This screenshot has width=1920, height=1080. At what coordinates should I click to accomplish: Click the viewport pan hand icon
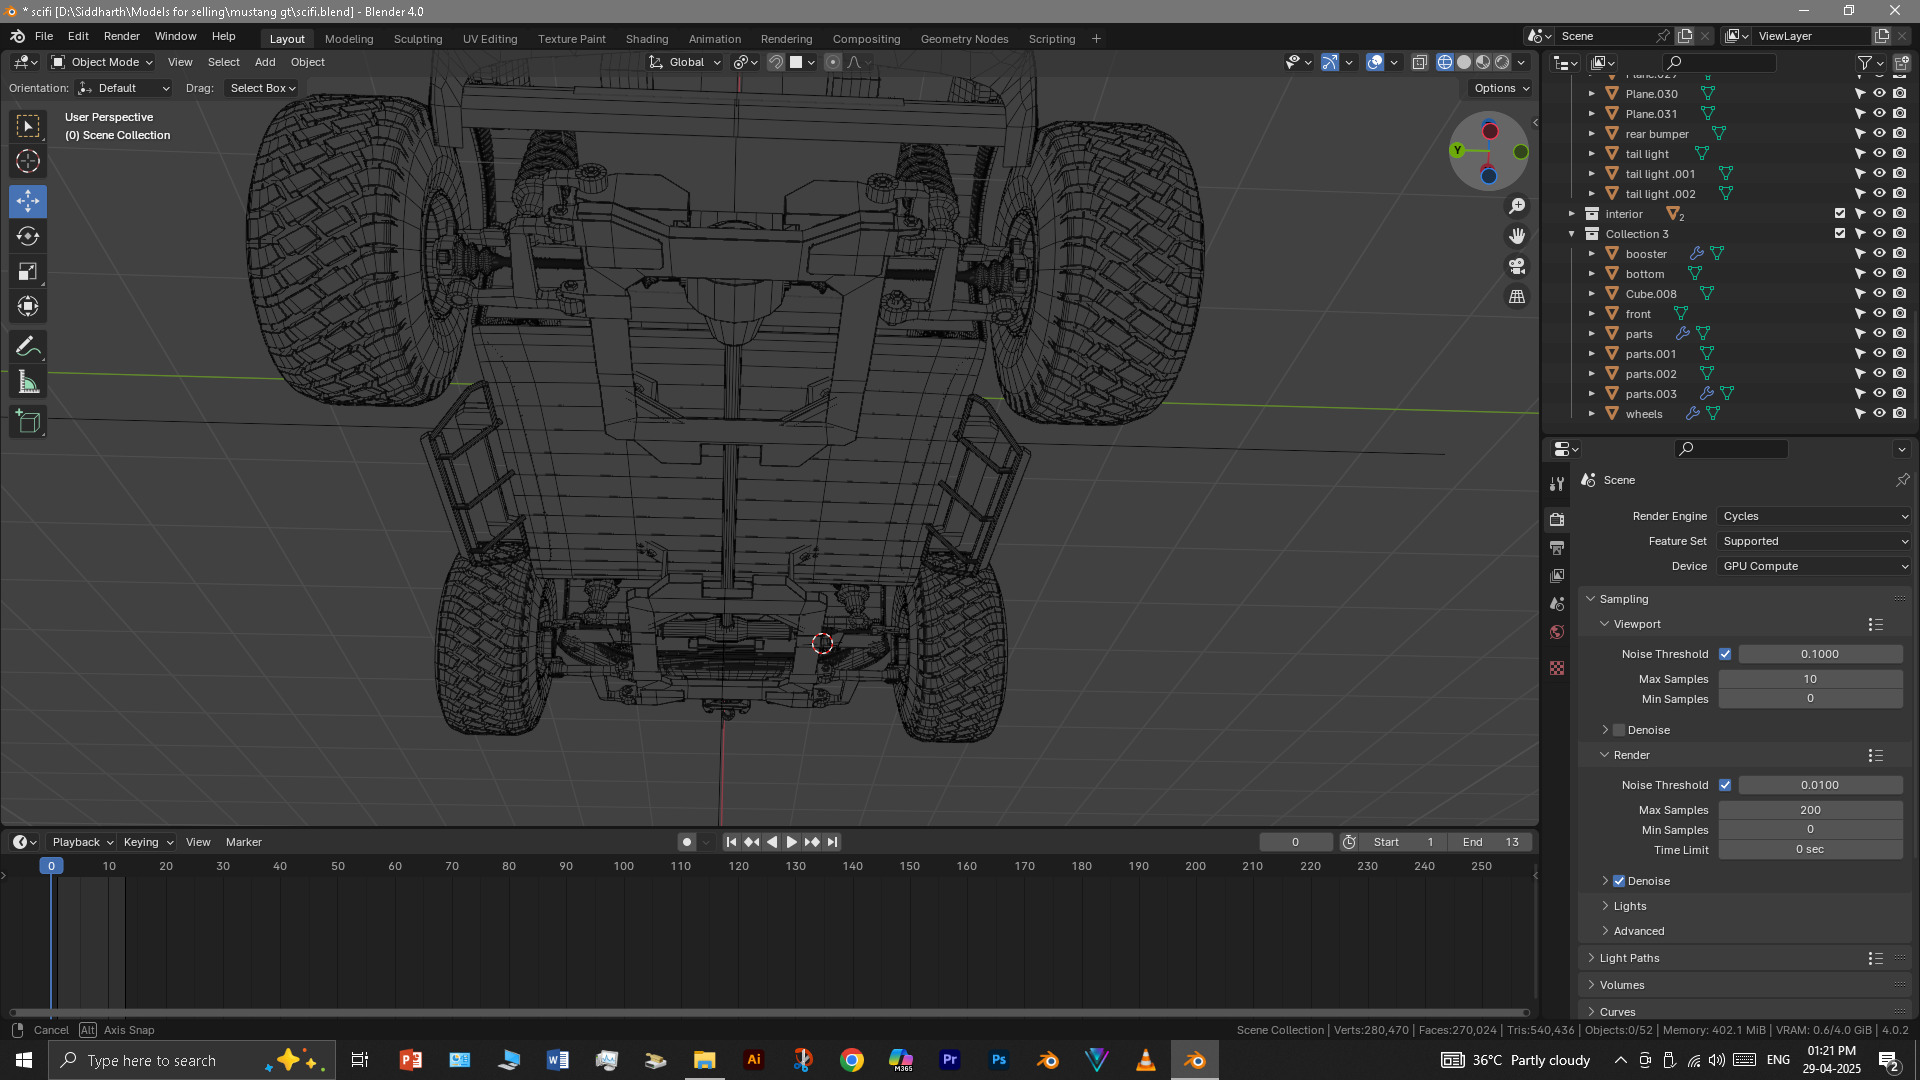click(1517, 236)
